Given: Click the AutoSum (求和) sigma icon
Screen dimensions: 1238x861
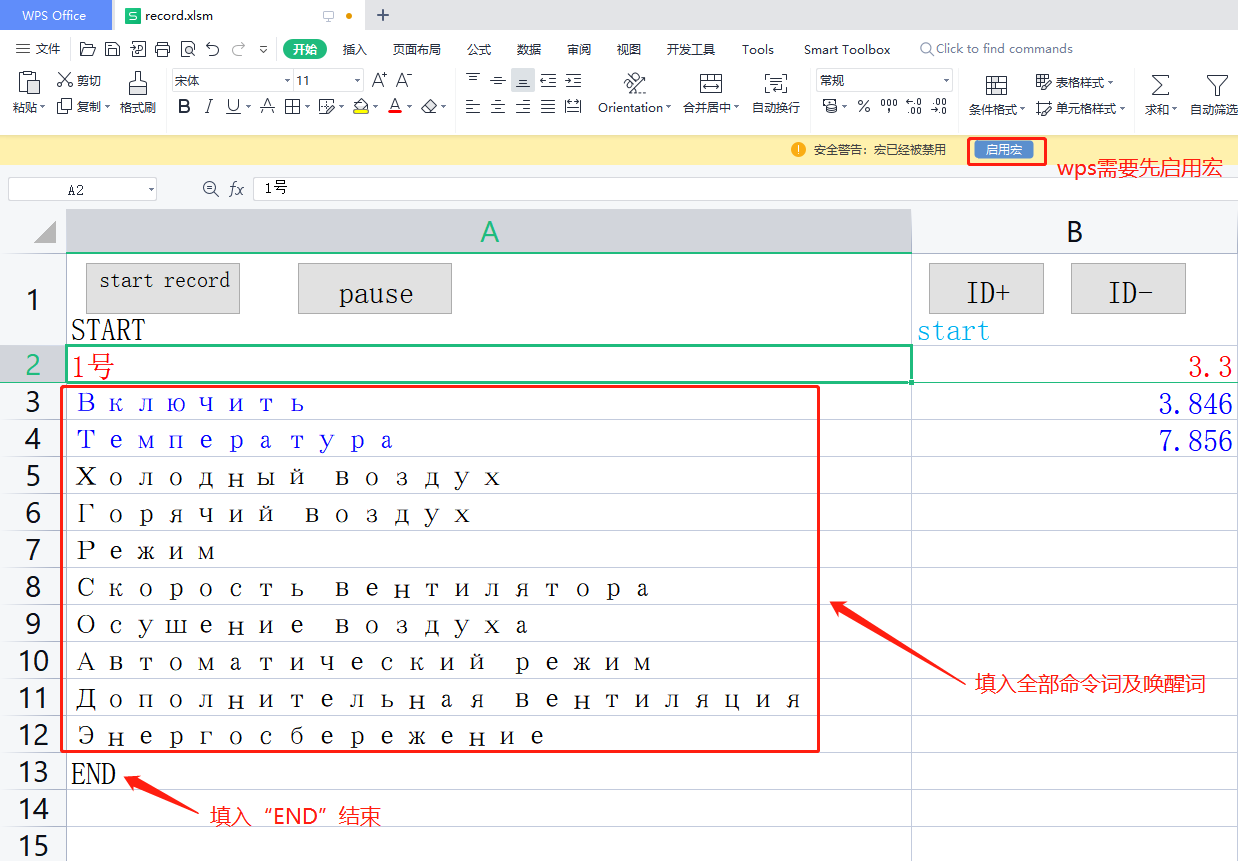Looking at the screenshot, I should tap(1160, 84).
